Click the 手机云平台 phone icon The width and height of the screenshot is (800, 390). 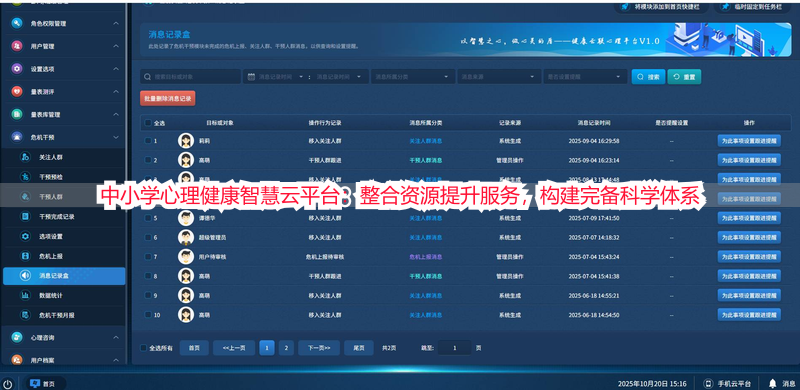[x=708, y=383]
